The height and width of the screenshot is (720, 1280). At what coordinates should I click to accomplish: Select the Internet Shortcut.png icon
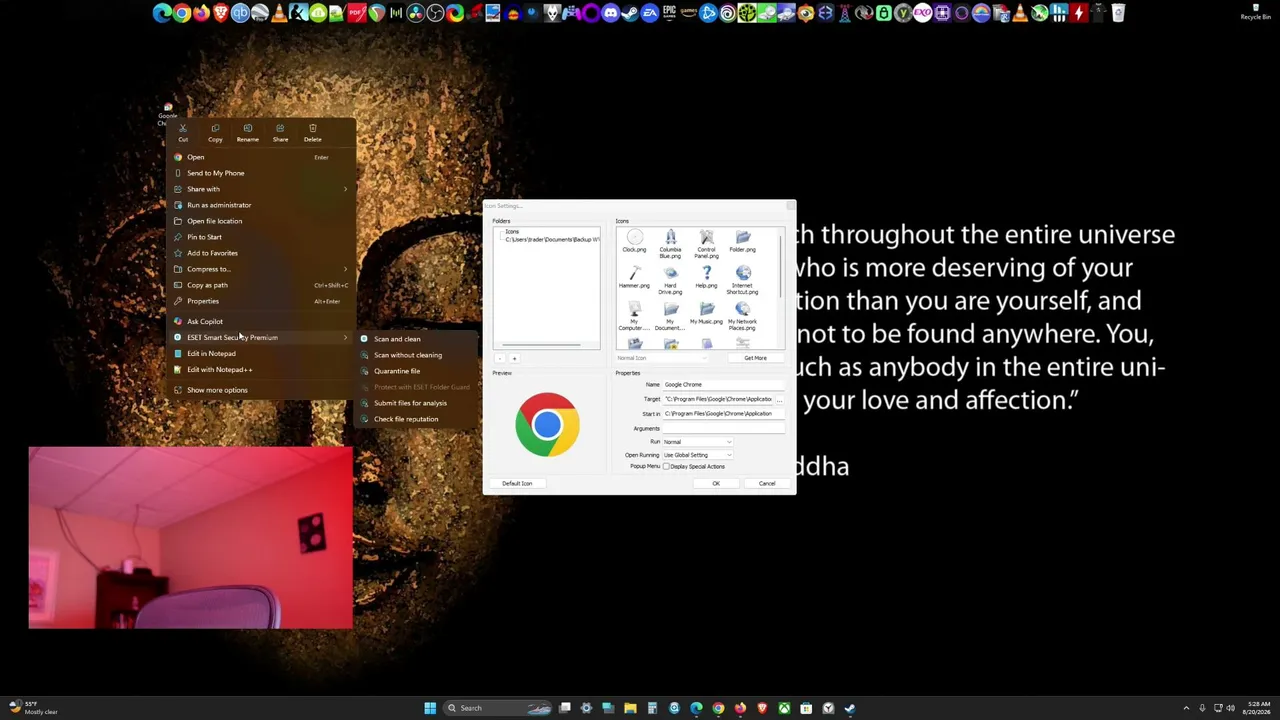coord(742,280)
